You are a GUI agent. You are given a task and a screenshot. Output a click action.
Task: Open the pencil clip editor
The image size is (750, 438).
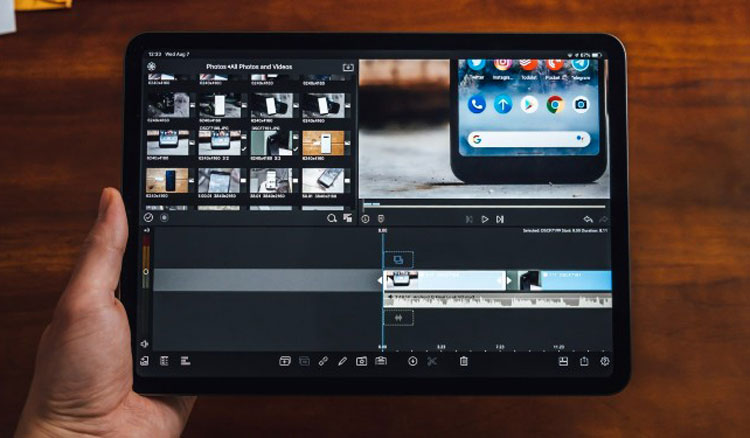coord(342,361)
